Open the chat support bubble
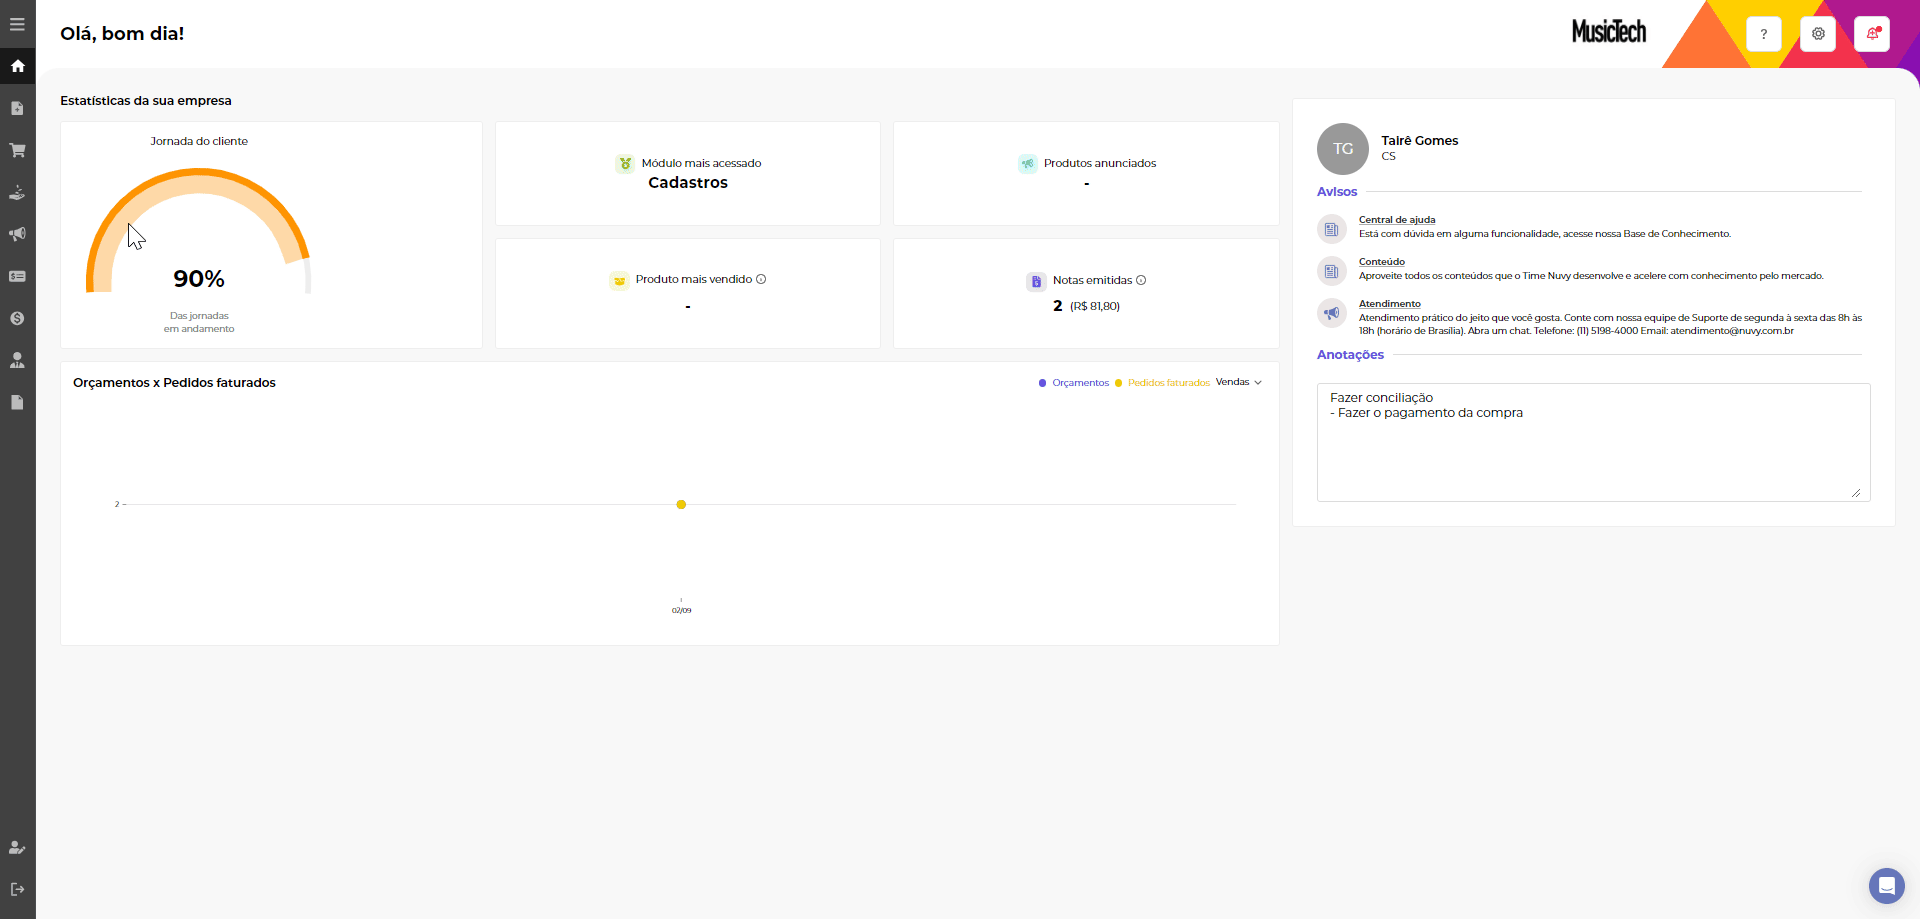This screenshot has width=1920, height=919. (1886, 885)
